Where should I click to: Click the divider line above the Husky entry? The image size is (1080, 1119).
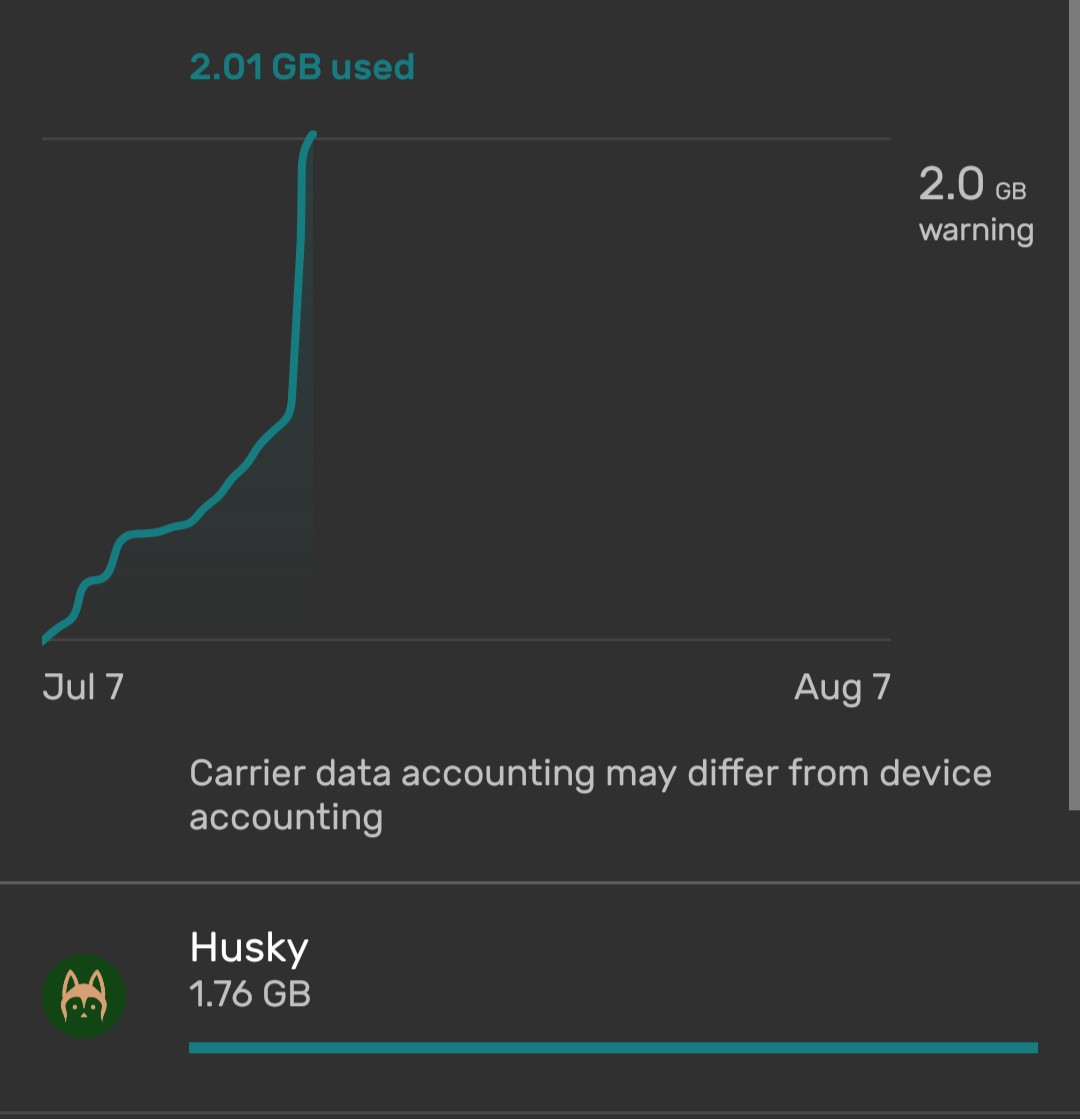[540, 883]
